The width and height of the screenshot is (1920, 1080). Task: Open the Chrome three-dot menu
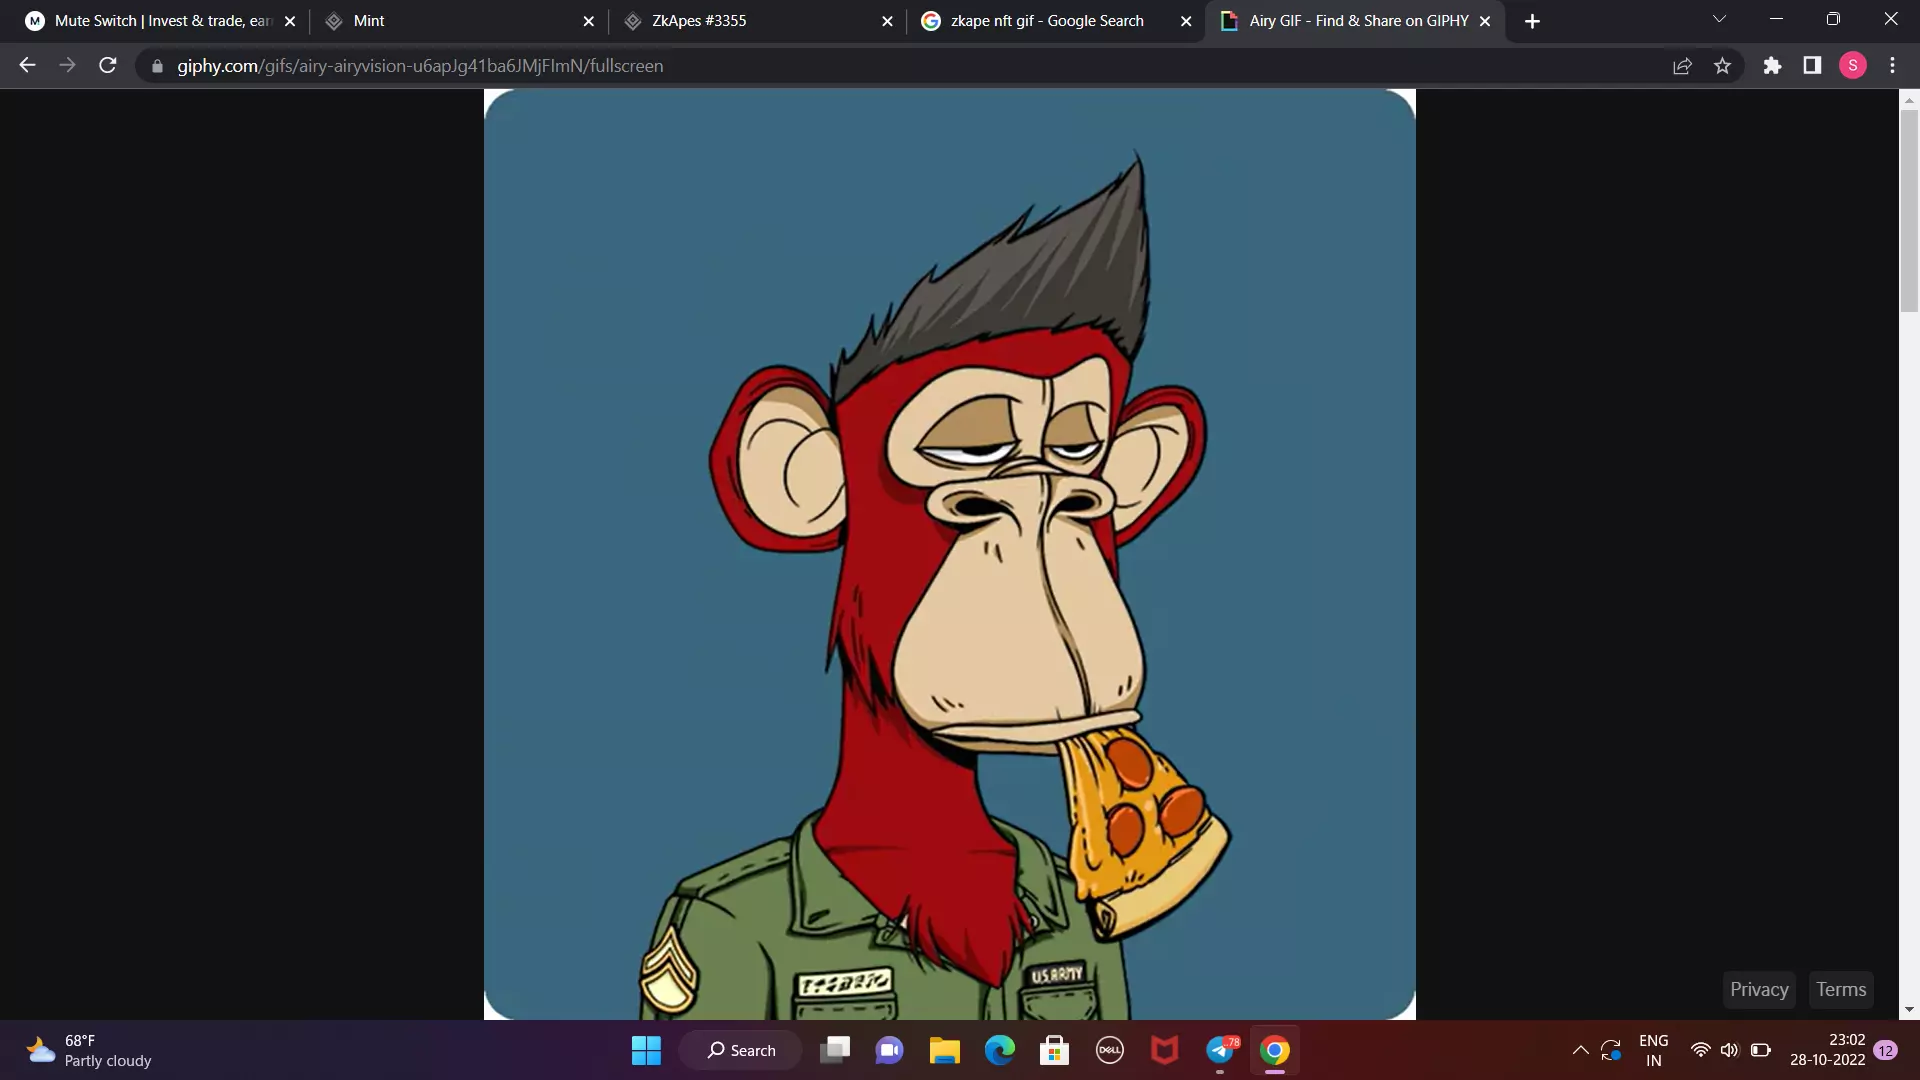click(1892, 66)
